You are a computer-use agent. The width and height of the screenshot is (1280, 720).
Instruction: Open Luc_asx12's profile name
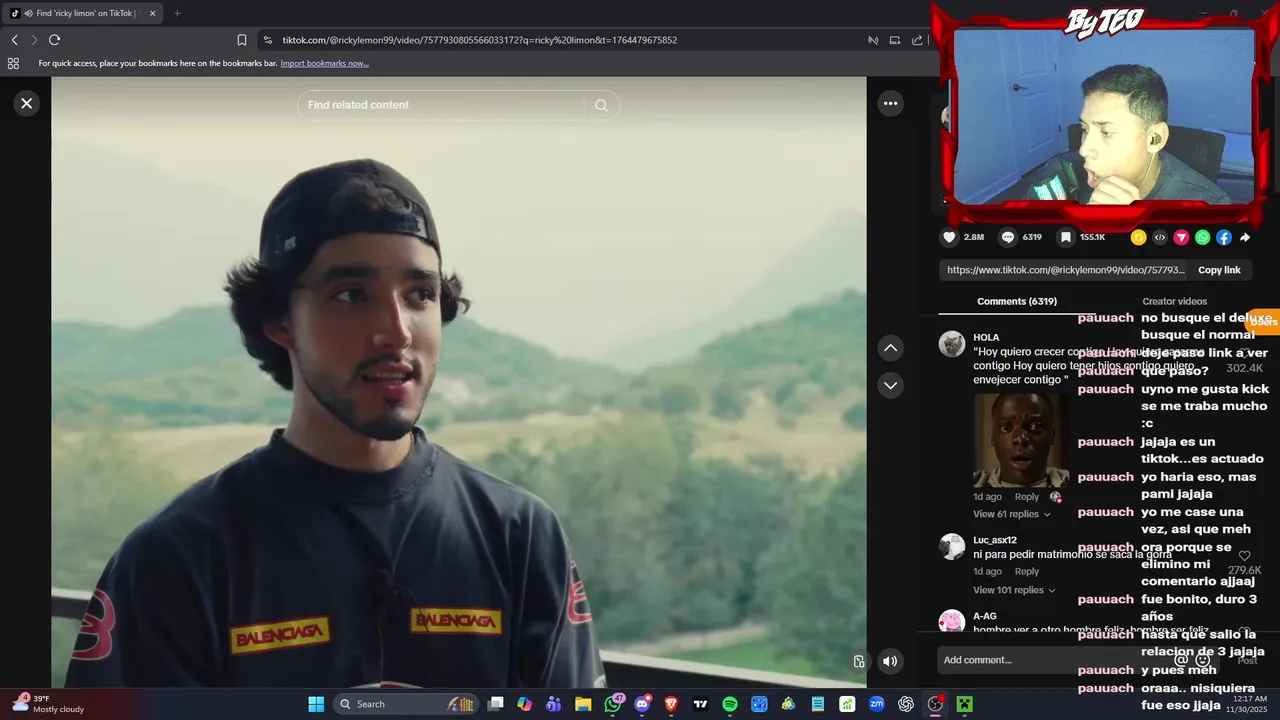tap(995, 540)
